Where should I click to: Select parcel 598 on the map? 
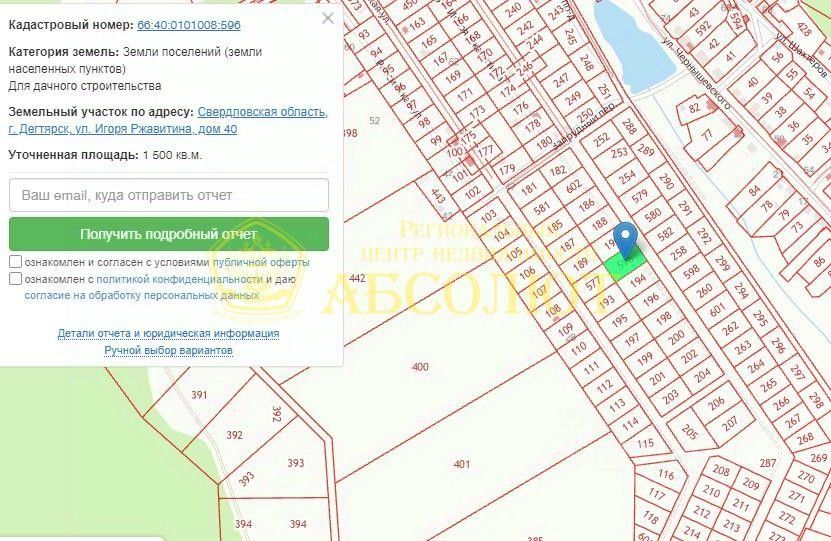point(691,272)
